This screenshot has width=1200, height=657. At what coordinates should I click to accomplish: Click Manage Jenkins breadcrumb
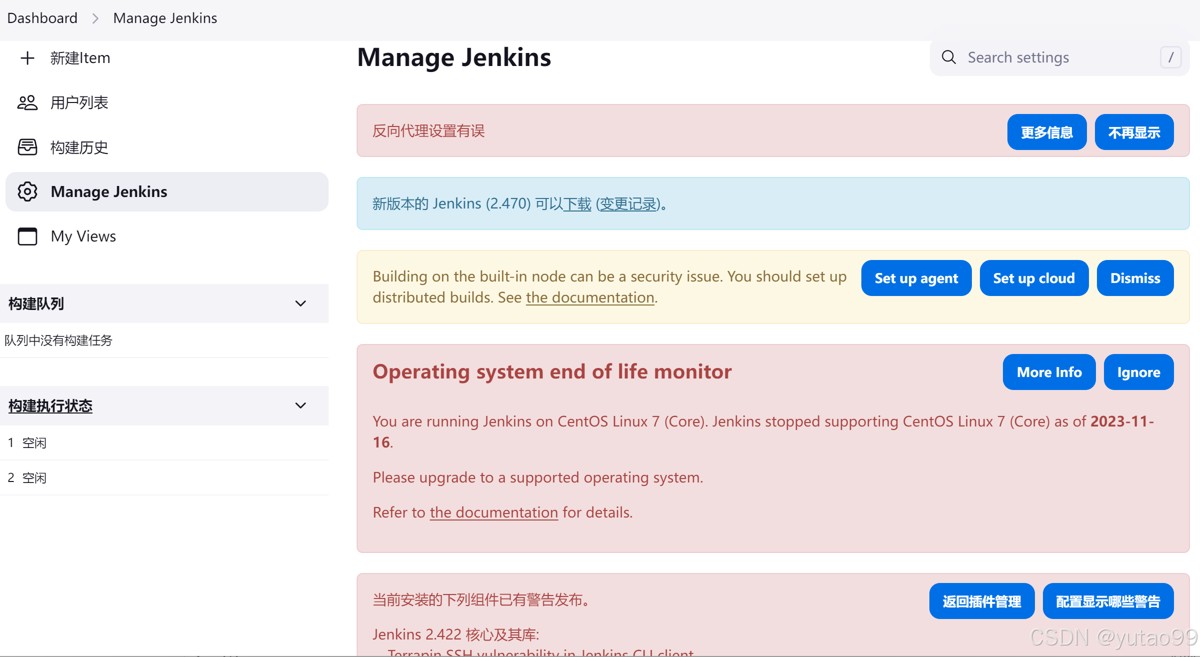[x=165, y=18]
